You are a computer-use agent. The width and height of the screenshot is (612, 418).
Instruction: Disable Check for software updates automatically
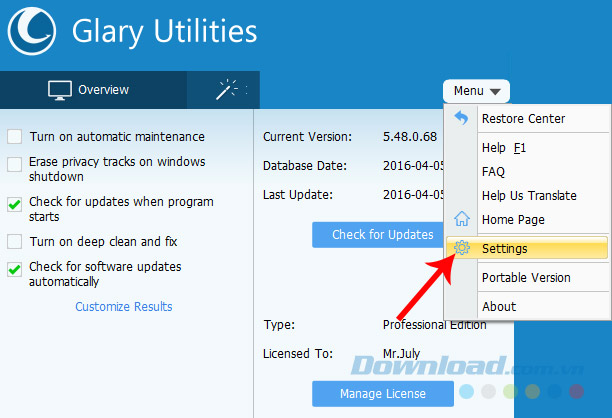15,268
